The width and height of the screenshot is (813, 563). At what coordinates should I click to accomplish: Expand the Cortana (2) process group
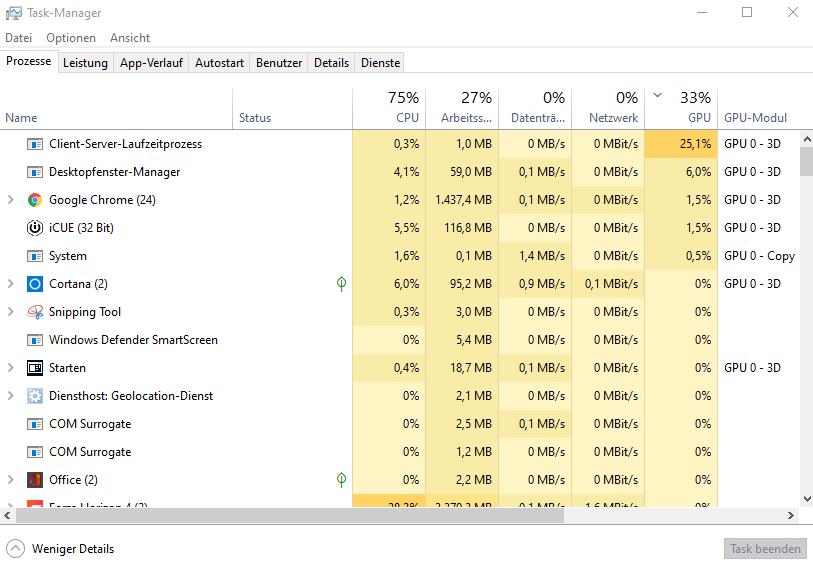coord(10,284)
